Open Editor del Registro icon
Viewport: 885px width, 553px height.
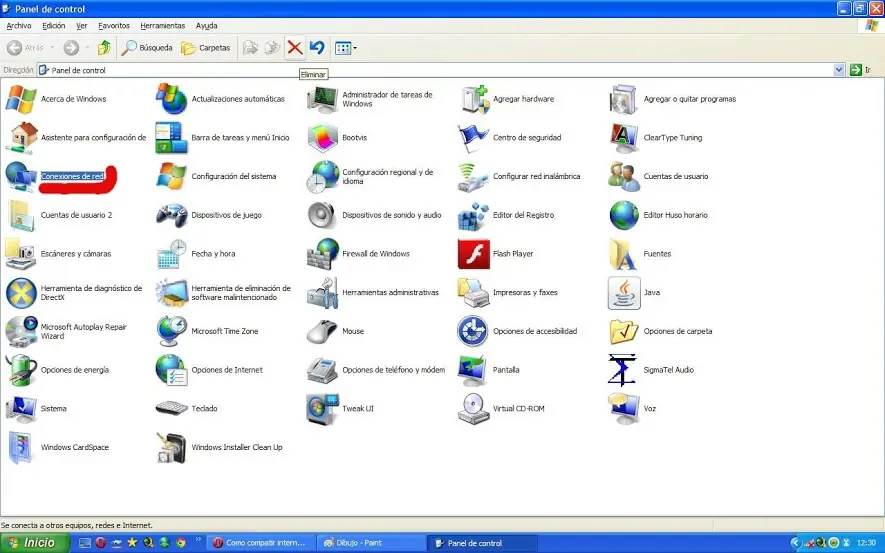point(473,215)
